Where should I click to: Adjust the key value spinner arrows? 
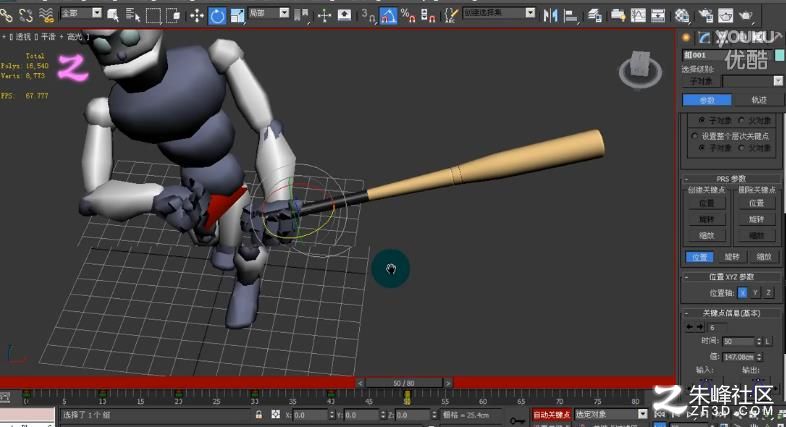coord(759,357)
